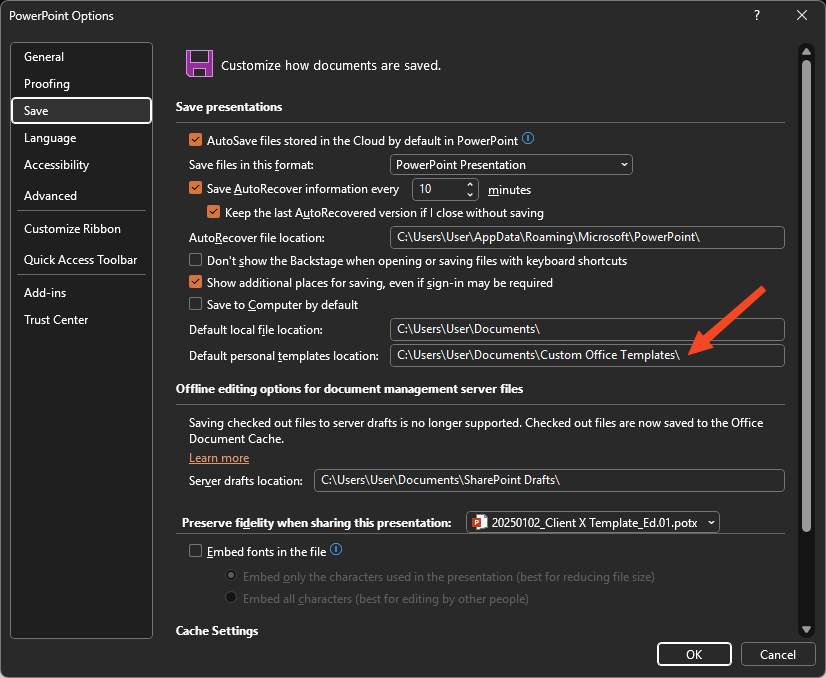
Task: Switch to Customize Ribbon category
Action: tap(72, 229)
